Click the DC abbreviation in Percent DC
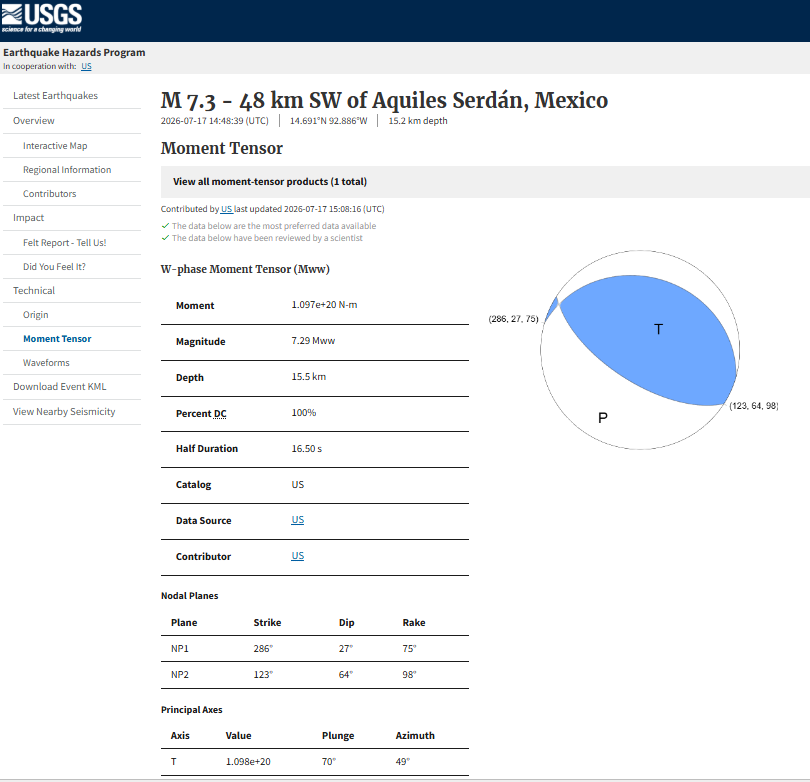The height and width of the screenshot is (782, 810). [220, 413]
